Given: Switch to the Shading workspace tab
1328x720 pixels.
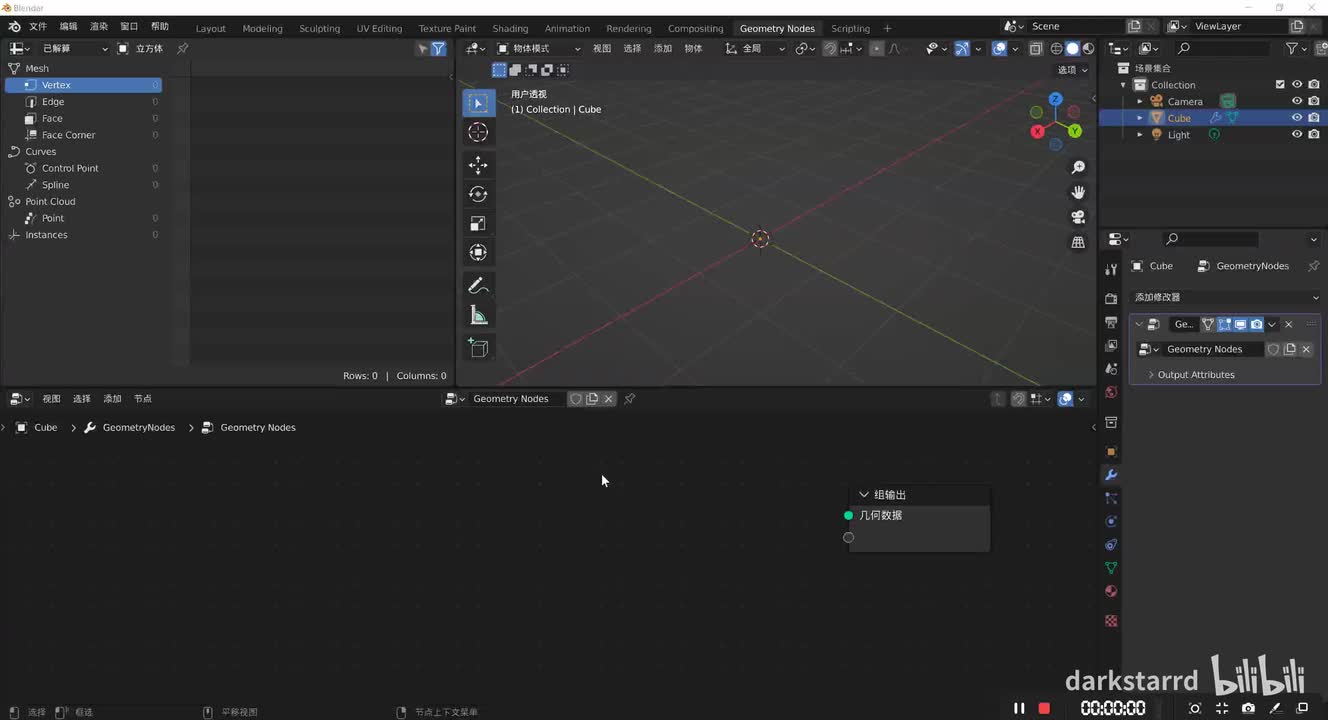Looking at the screenshot, I should (x=510, y=28).
